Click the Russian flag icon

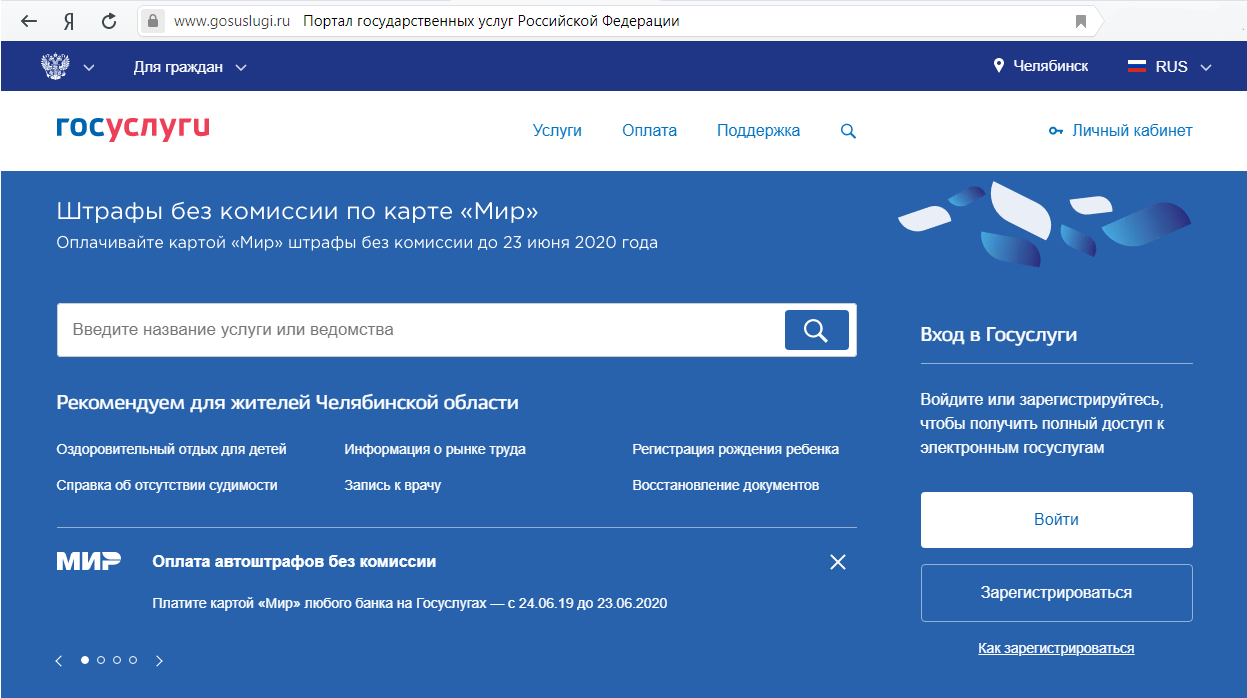pos(1136,66)
